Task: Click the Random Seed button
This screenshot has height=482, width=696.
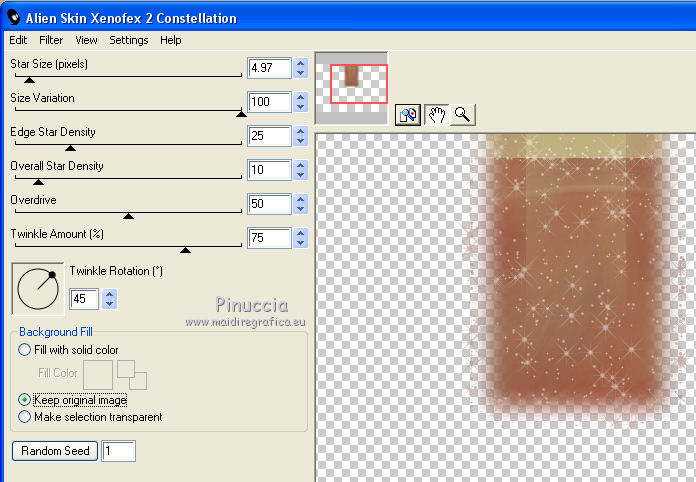Action: (55, 451)
